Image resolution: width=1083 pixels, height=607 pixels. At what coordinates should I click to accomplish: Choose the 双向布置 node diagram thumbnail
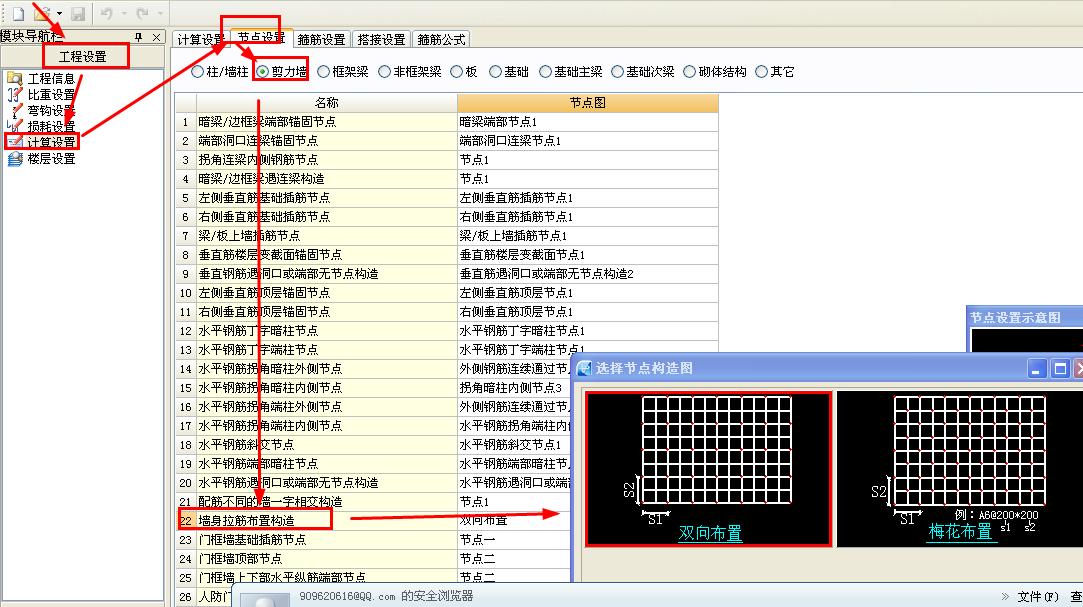(709, 470)
